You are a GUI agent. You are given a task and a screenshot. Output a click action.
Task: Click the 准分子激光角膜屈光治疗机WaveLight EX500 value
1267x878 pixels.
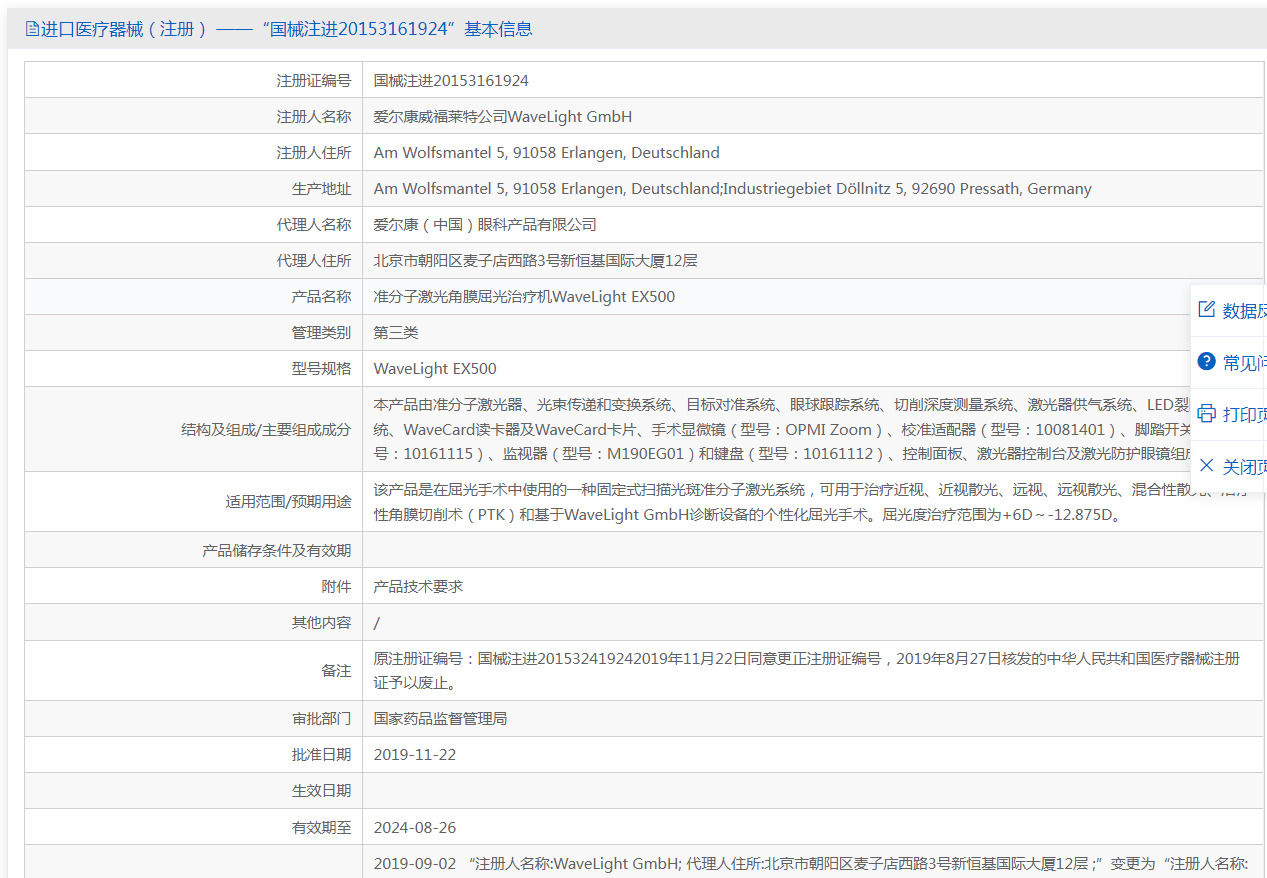524,297
